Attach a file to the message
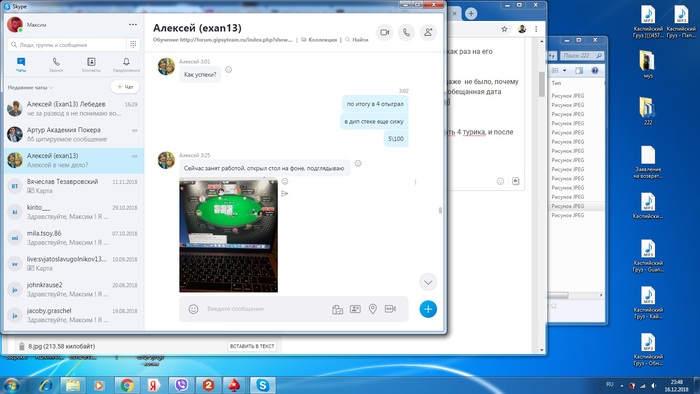 pyautogui.click(x=338, y=309)
